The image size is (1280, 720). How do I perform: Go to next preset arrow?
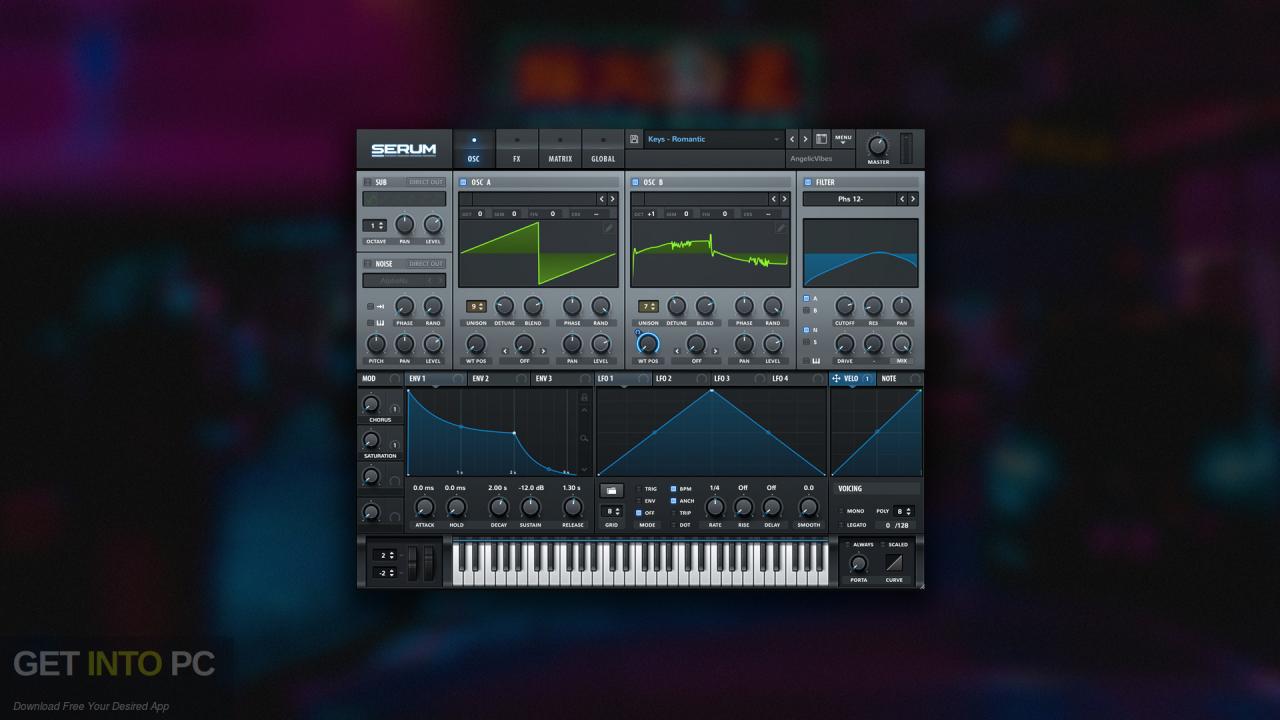coord(805,139)
